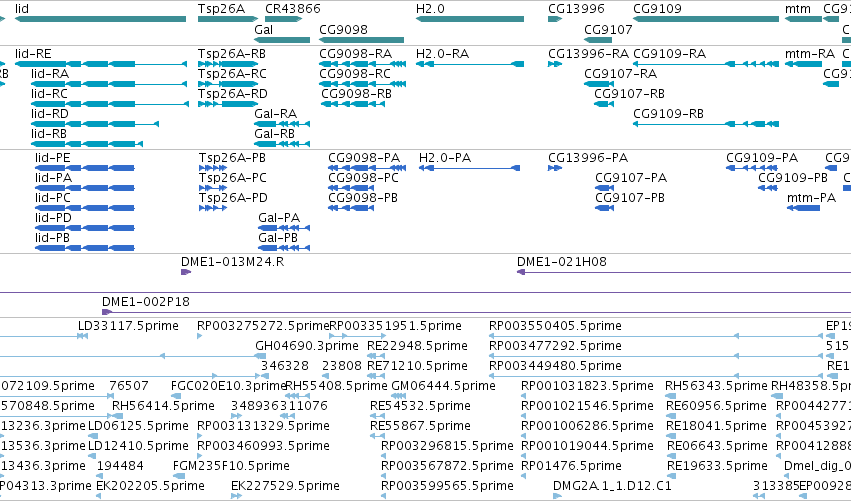851x501 pixels.
Task: Select protein CG9109-PB
Action: 768,188
